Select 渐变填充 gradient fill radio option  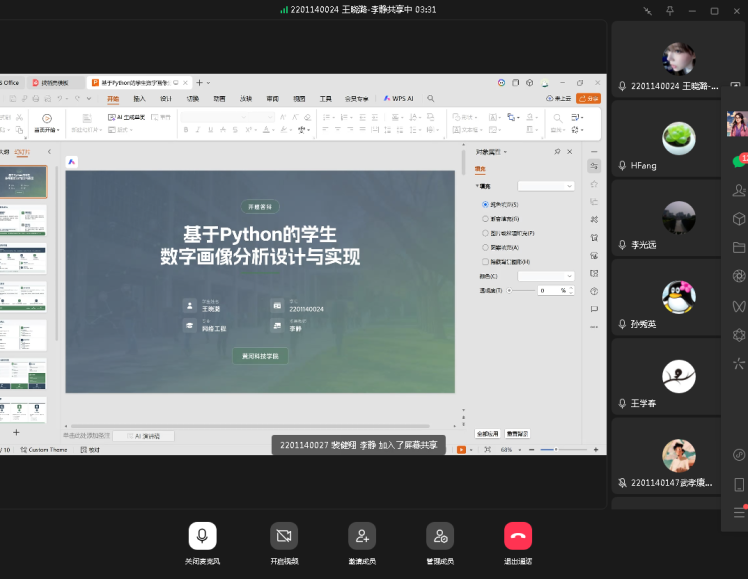486,218
